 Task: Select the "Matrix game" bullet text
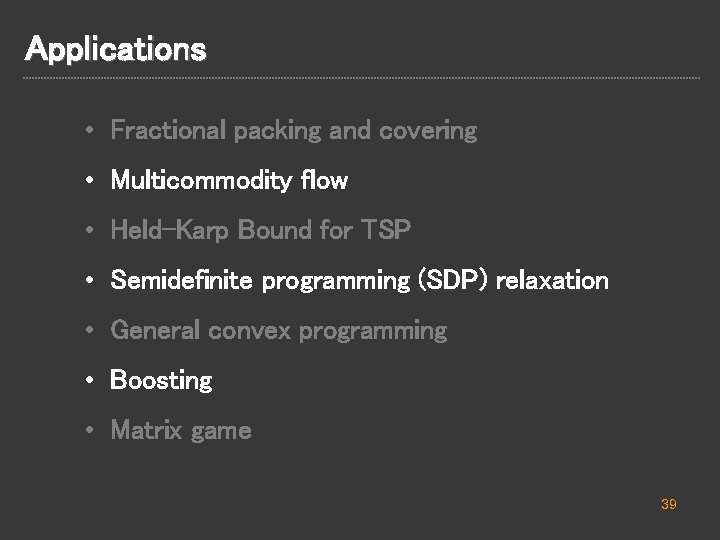(180, 431)
